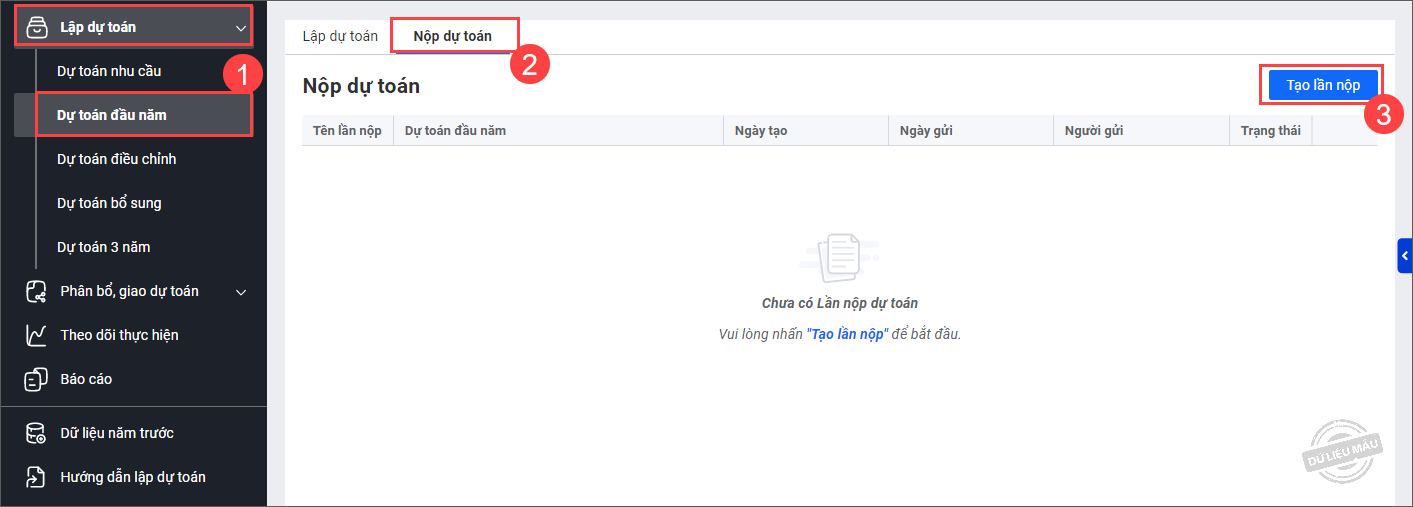Click the Phân bổ, giao dự toán icon
The height and width of the screenshot is (507, 1413).
[36, 291]
